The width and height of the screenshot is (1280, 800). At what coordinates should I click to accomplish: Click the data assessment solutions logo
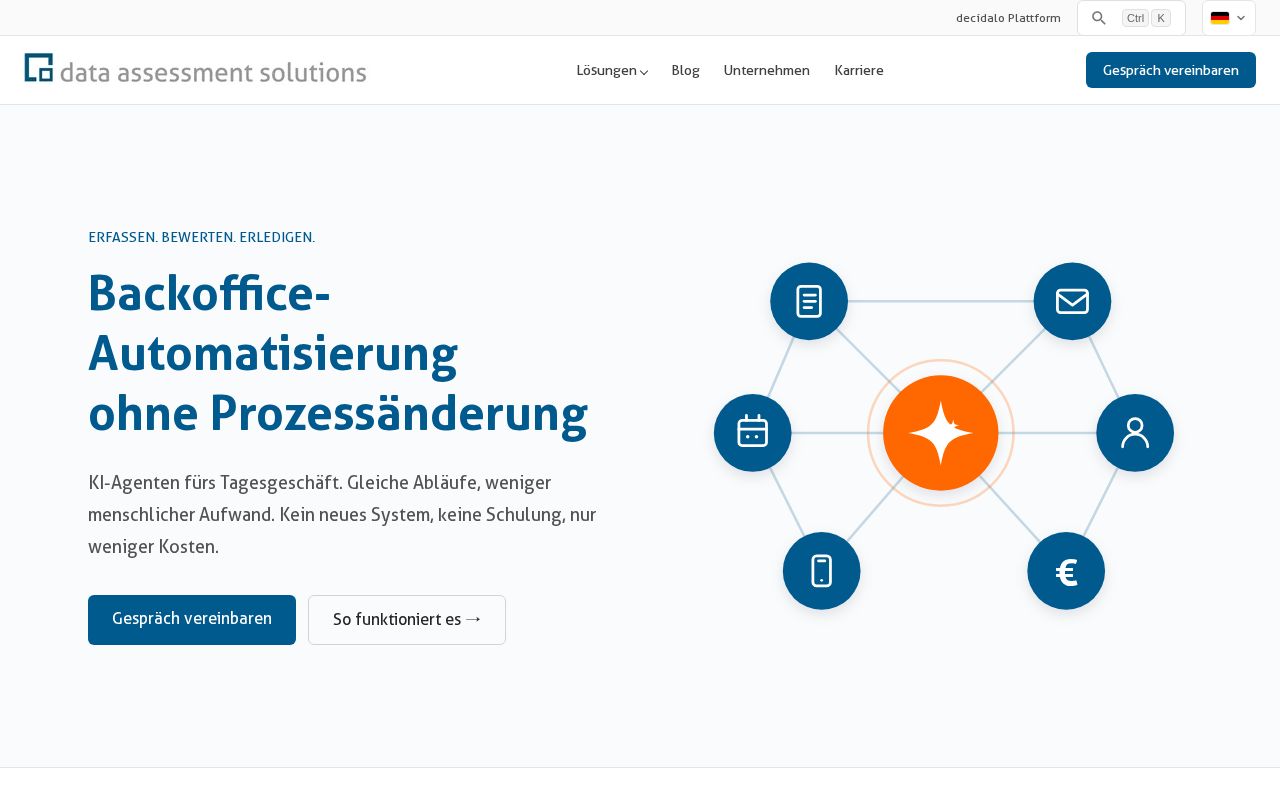[x=195, y=69]
